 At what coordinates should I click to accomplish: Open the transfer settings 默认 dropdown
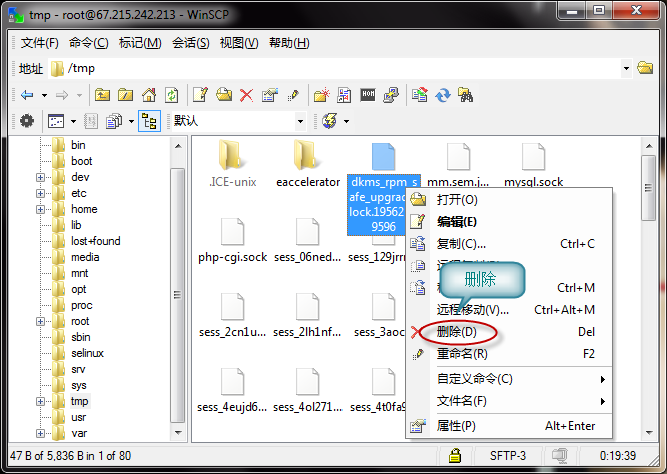coord(238,121)
